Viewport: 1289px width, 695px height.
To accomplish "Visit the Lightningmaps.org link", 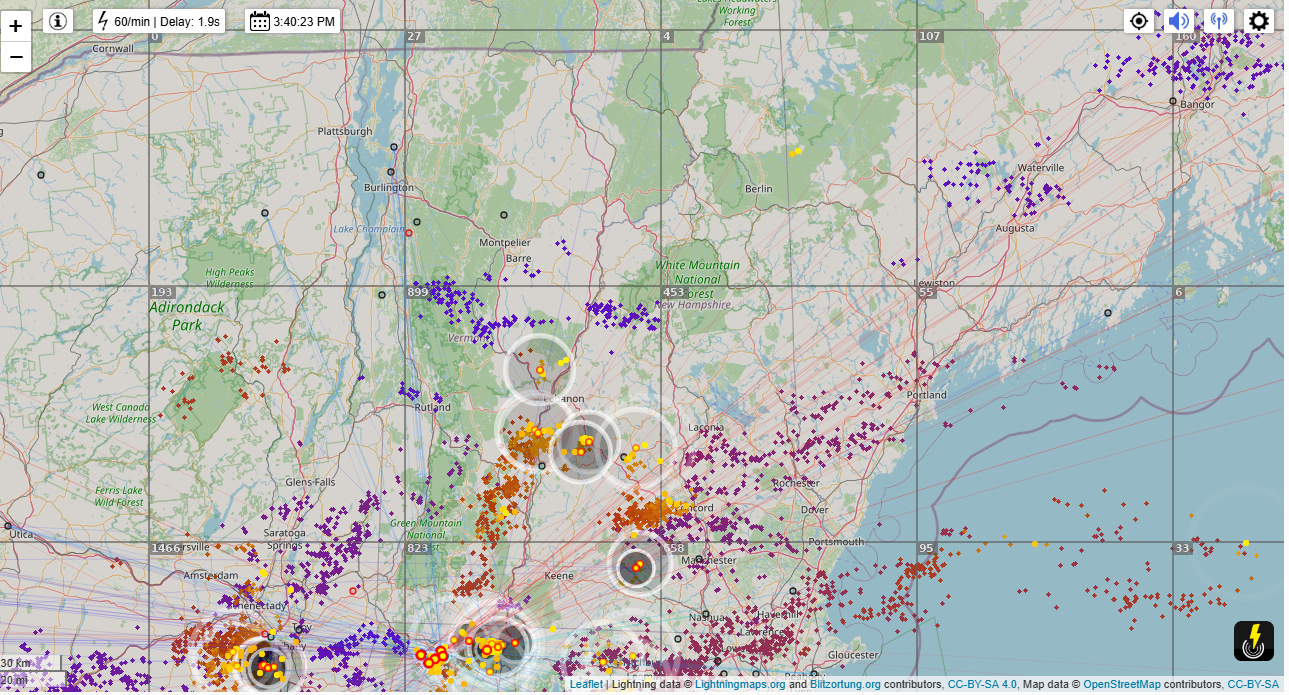I will pyautogui.click(x=741, y=685).
